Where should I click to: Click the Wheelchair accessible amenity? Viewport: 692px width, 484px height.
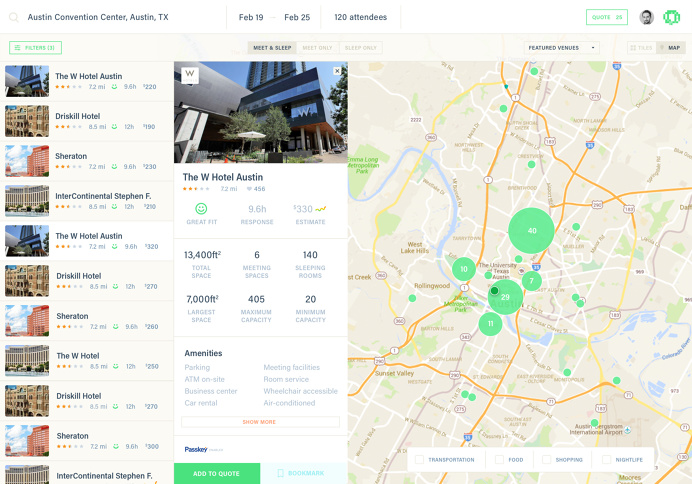point(300,391)
